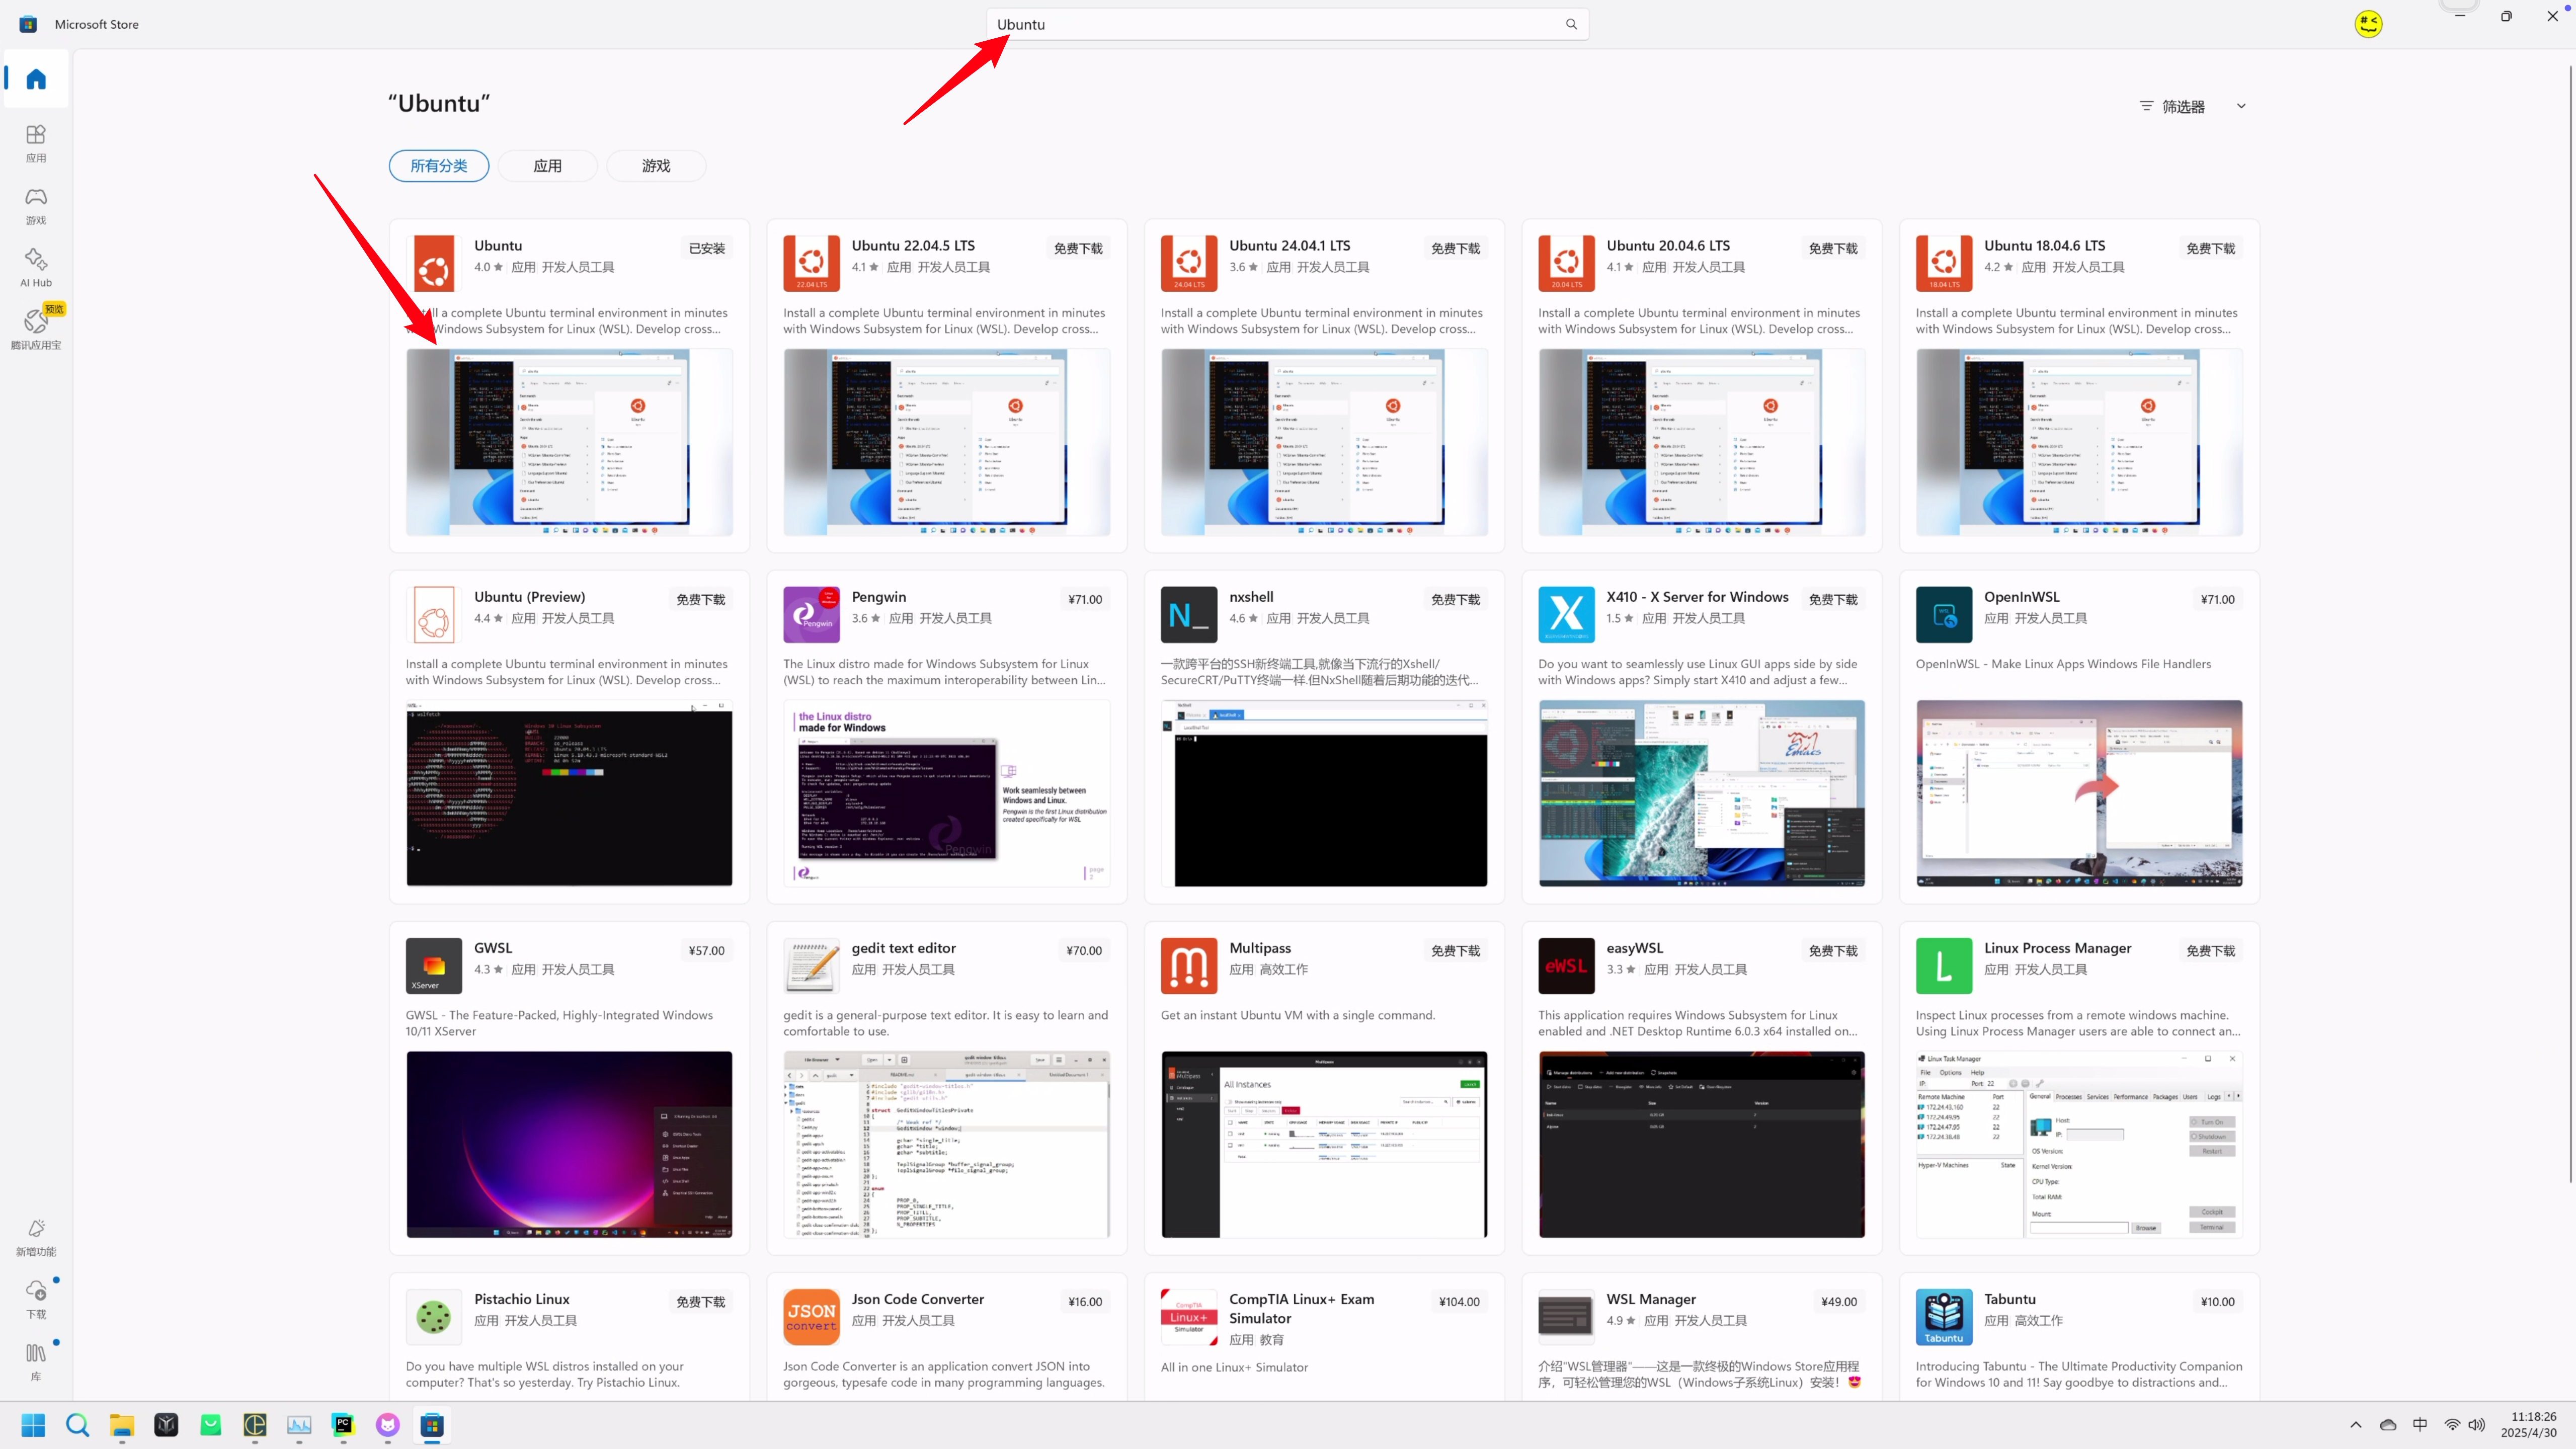Click the Ubuntu app icon
The height and width of the screenshot is (1449, 2576).
(x=434, y=264)
